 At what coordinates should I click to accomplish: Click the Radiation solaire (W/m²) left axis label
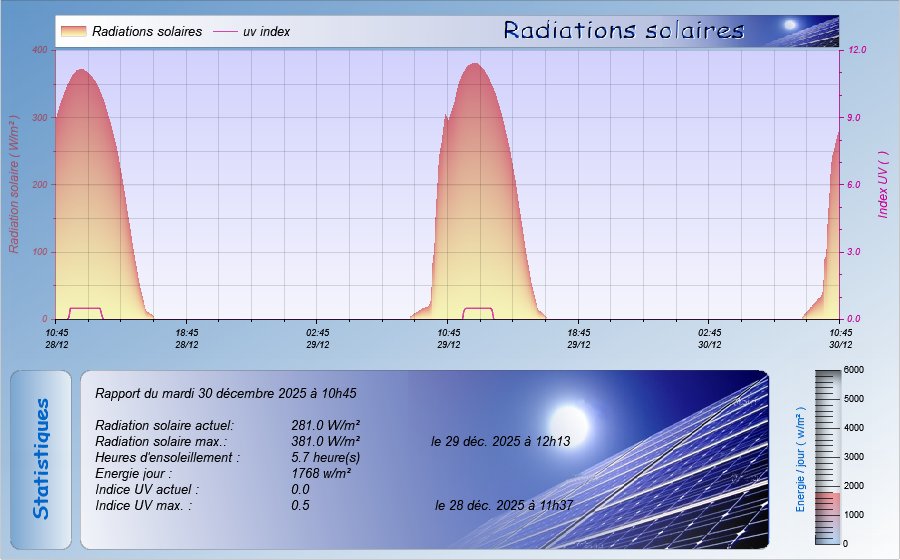[x=15, y=183]
